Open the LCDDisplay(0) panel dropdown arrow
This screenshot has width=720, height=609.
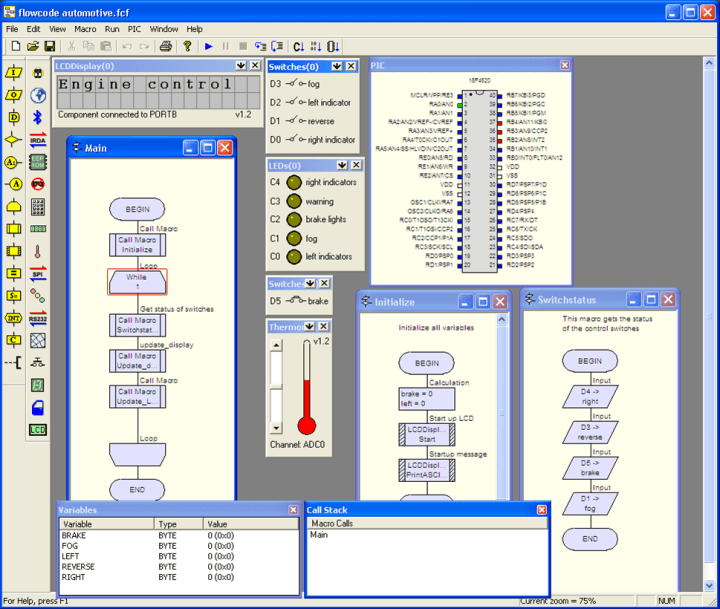pos(241,66)
